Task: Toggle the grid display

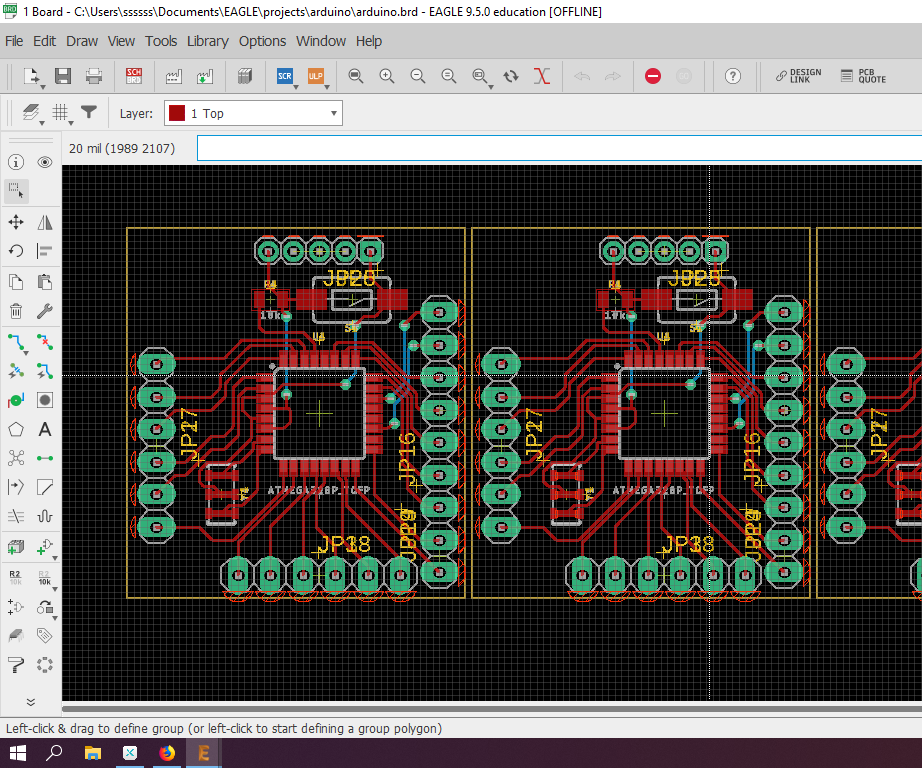Action: [61, 112]
